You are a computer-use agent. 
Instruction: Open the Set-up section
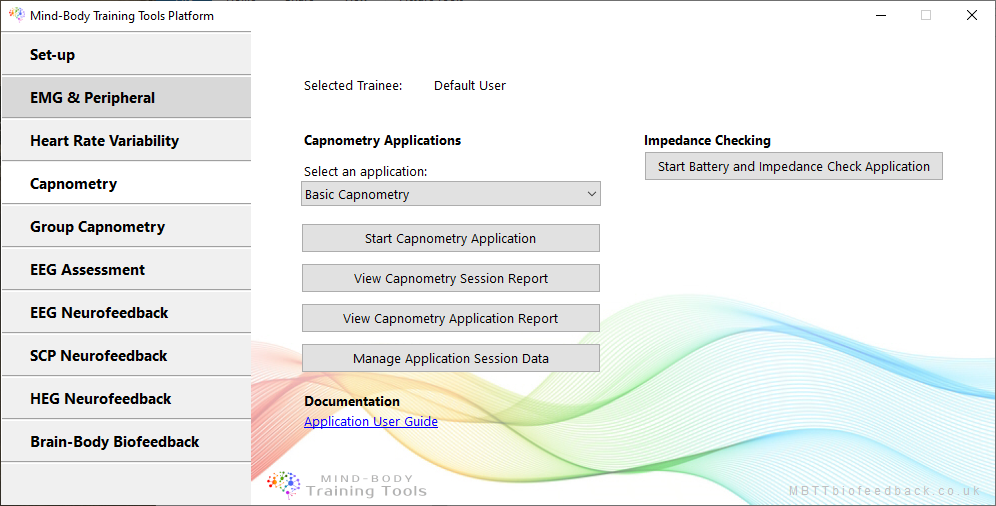[x=126, y=54]
